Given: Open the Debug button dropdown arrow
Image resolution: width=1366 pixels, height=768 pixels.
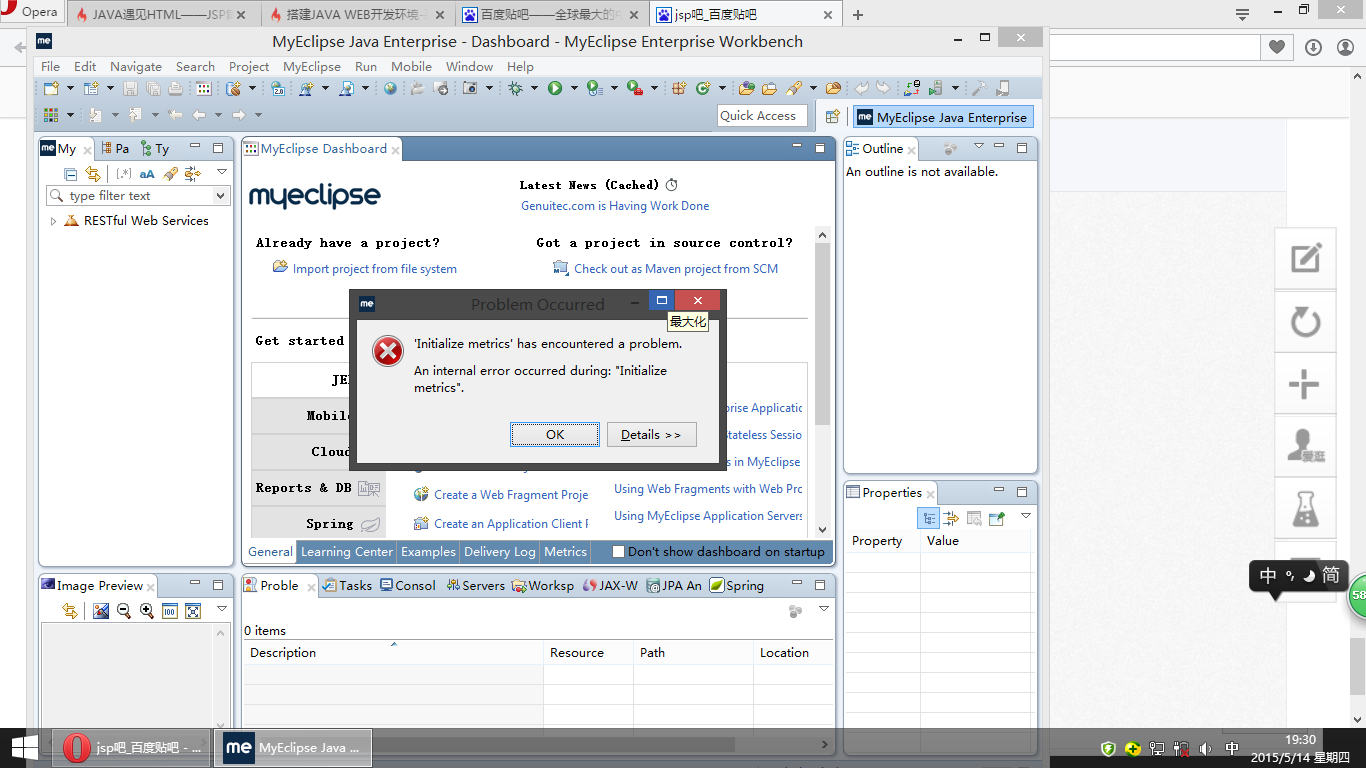Looking at the screenshot, I should (534, 89).
